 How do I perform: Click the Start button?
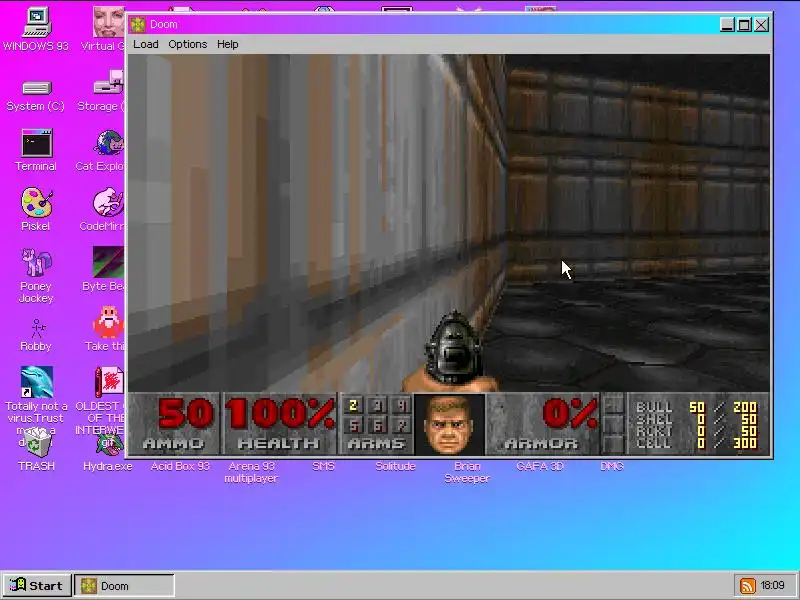[36, 585]
